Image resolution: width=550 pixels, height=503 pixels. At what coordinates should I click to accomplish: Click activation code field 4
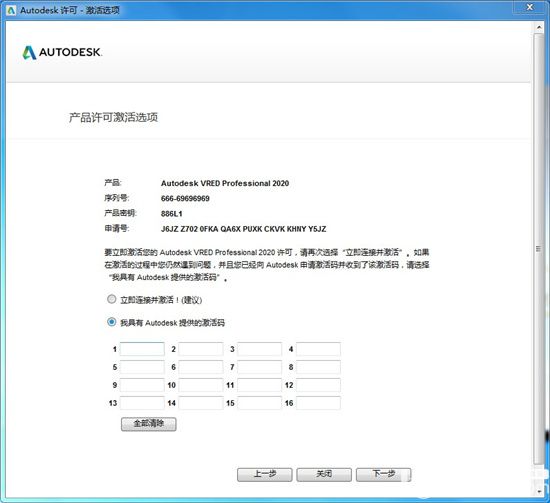coord(318,349)
